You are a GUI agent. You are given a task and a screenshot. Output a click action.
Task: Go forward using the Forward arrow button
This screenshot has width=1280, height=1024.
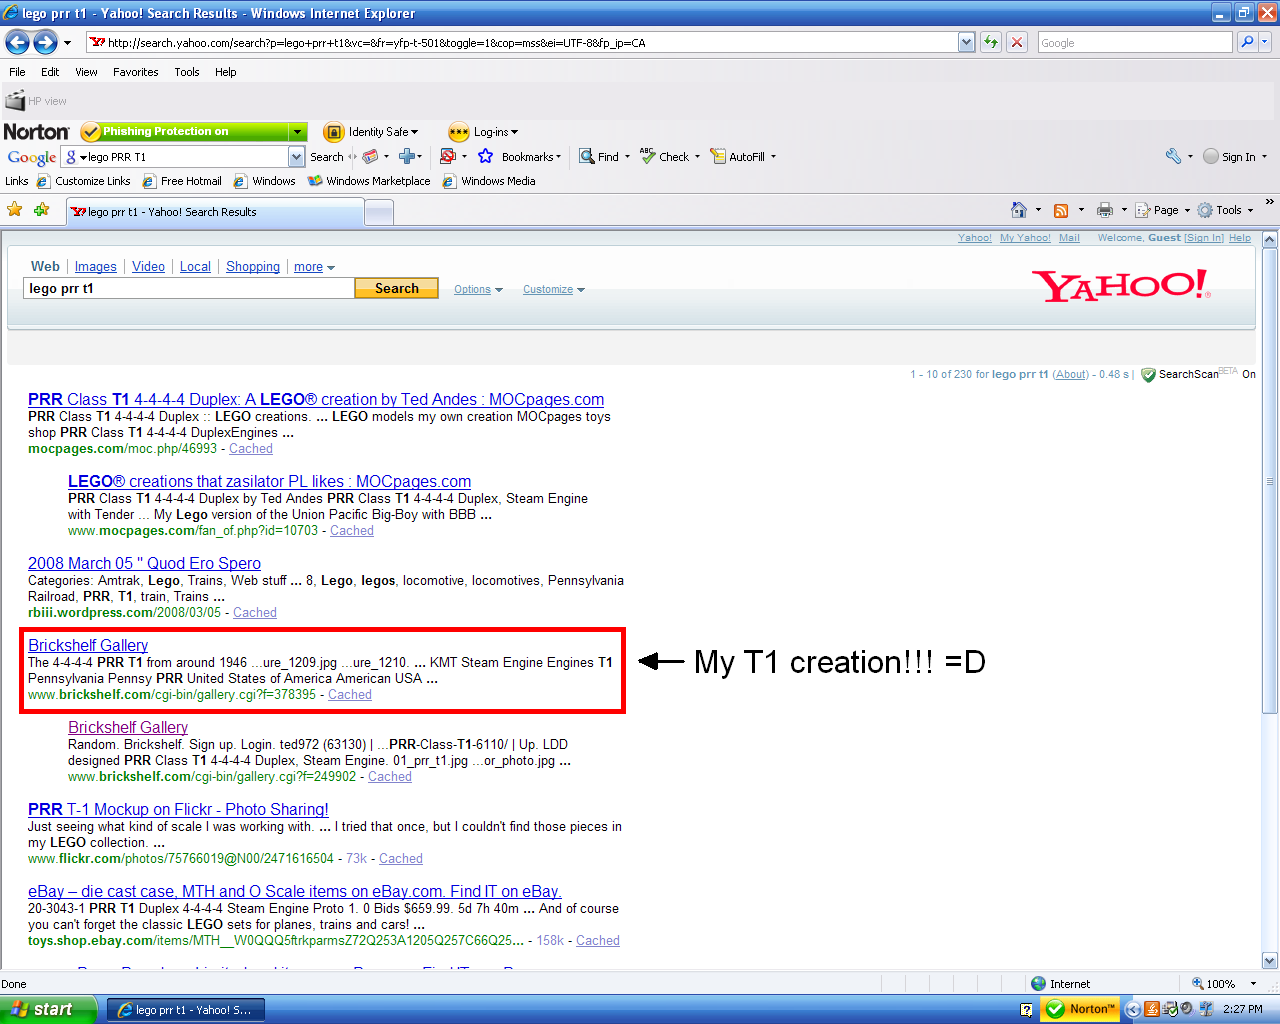click(45, 42)
